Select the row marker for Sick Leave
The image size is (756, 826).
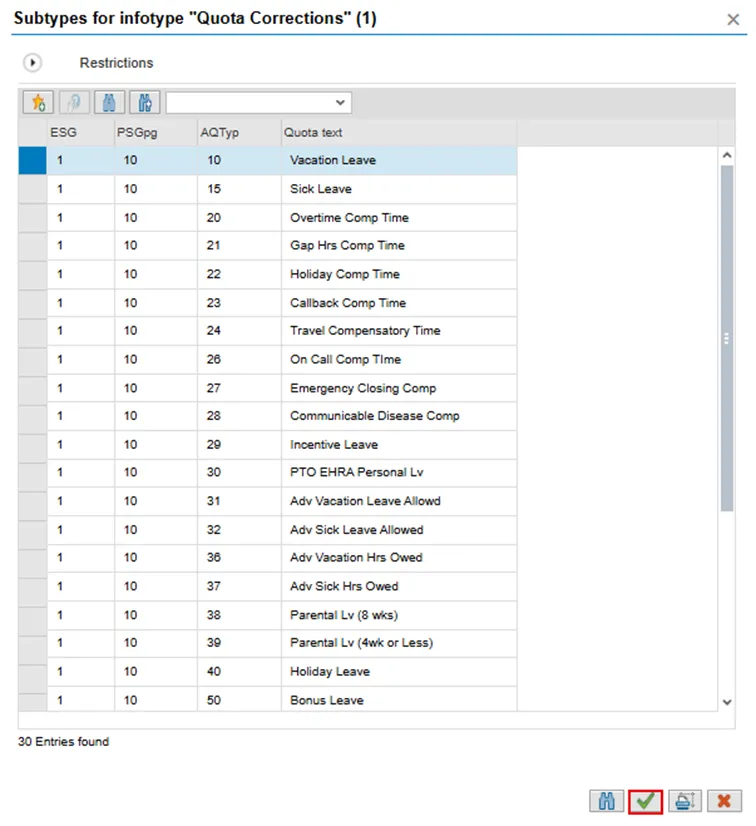pyautogui.click(x=32, y=189)
